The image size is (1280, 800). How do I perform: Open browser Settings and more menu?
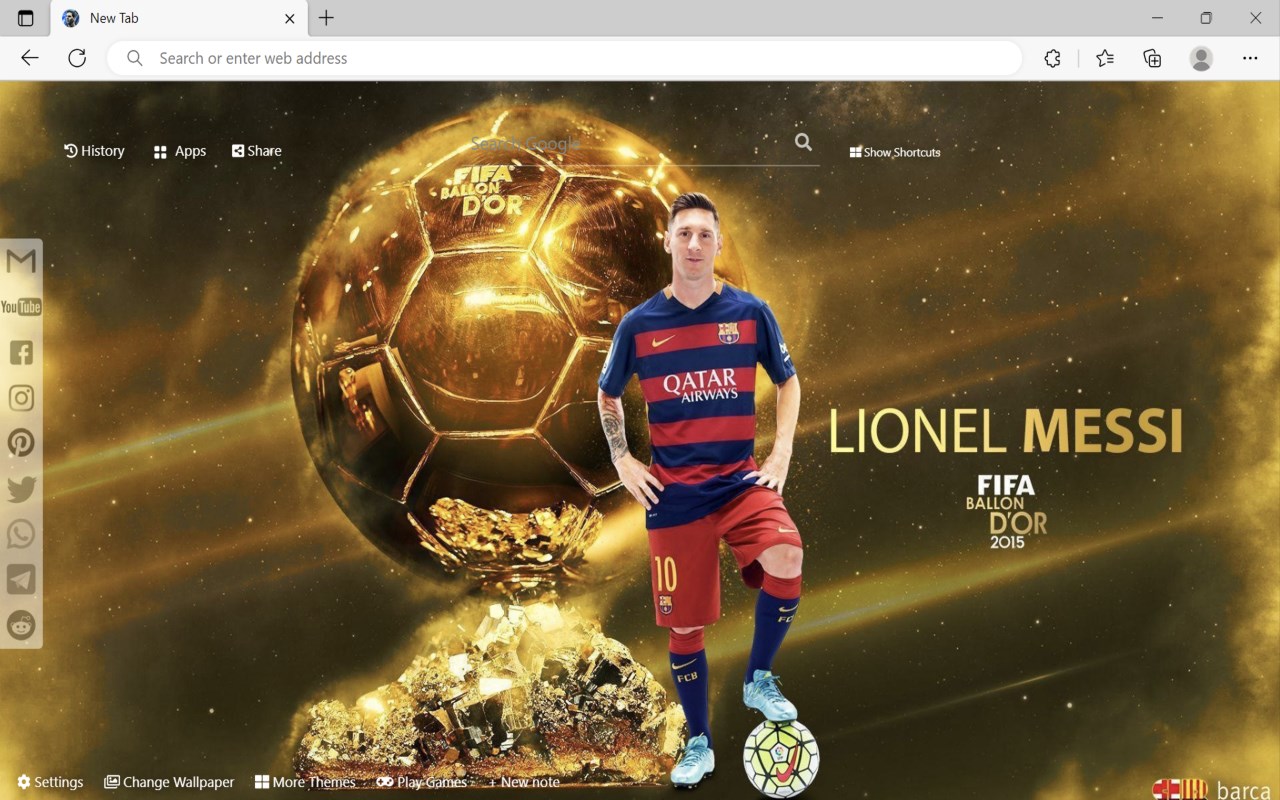(x=1250, y=58)
